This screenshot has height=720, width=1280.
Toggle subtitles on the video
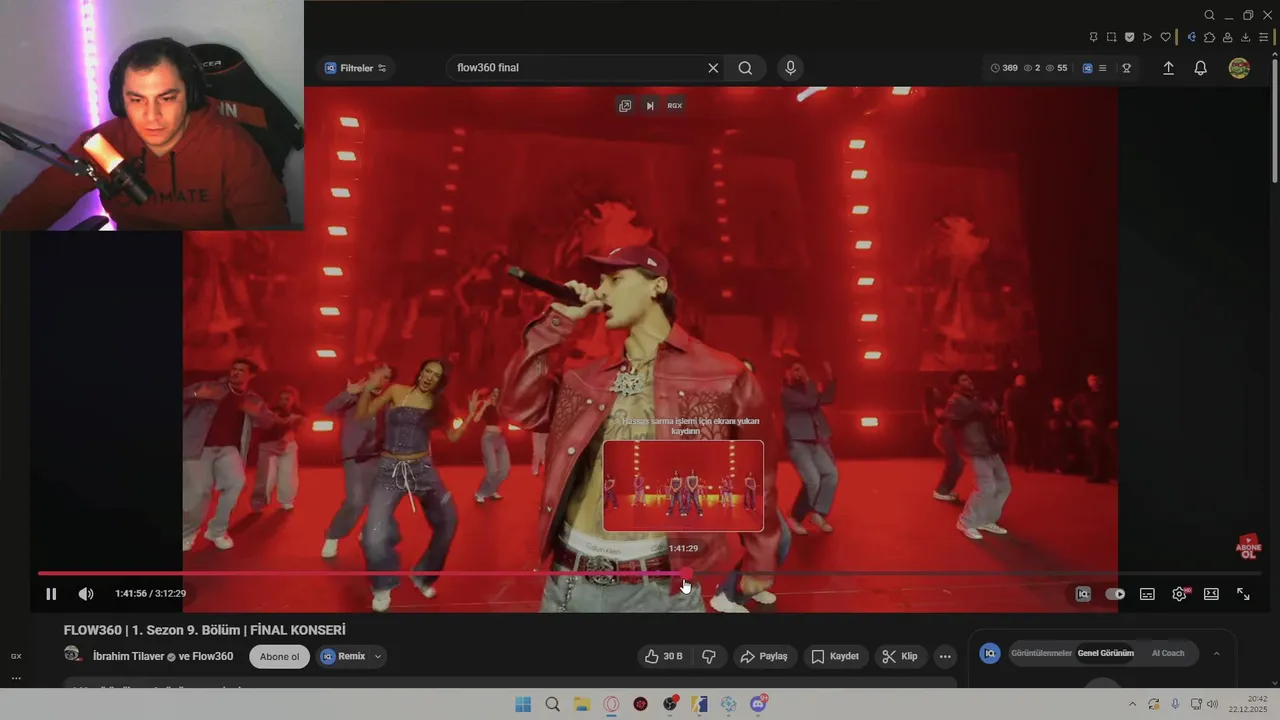tap(1147, 594)
